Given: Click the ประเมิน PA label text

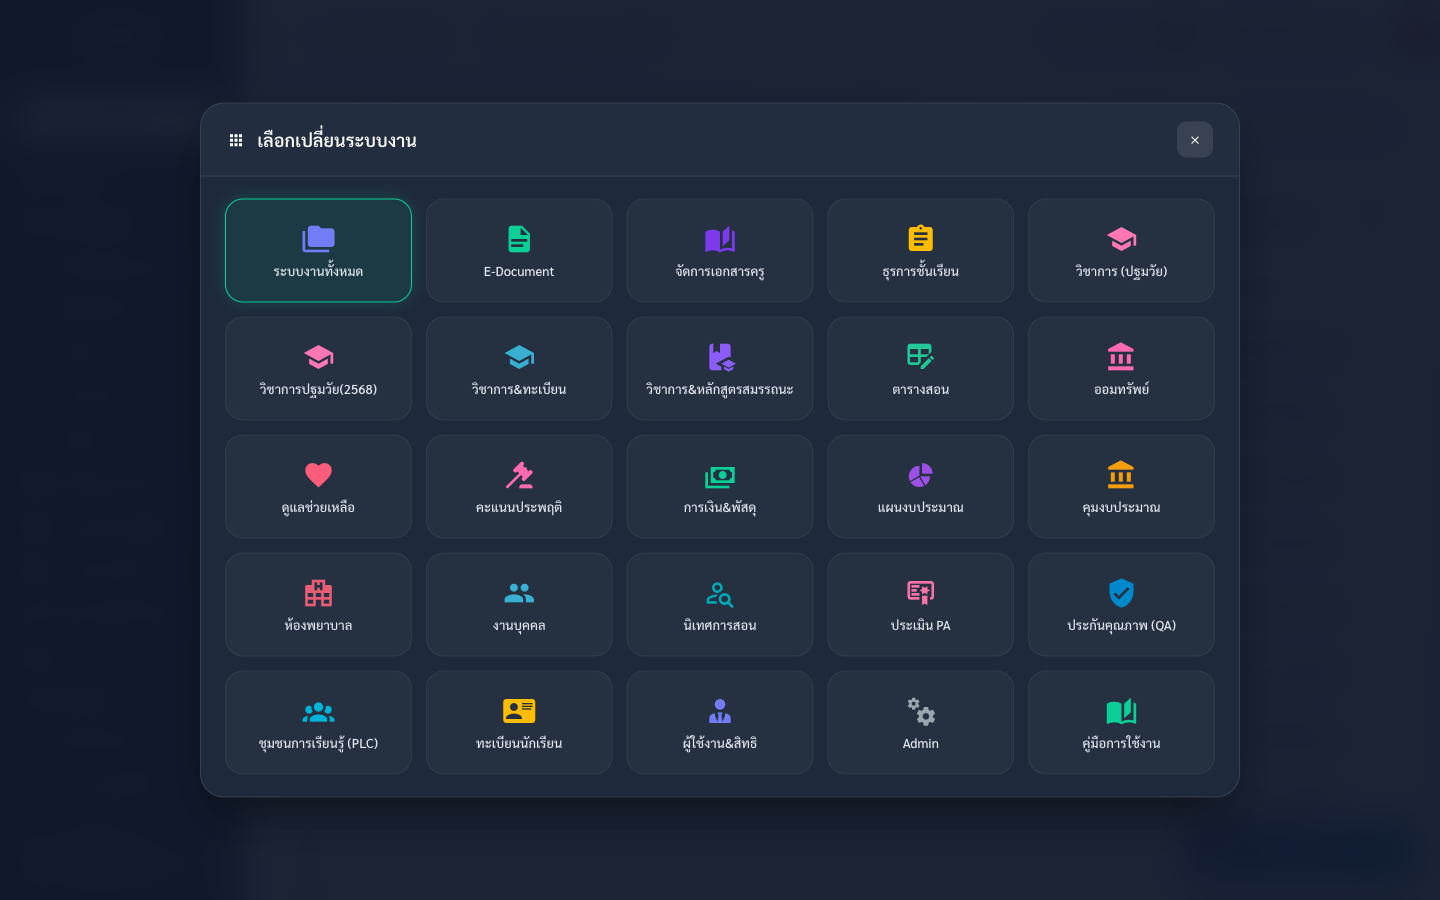Looking at the screenshot, I should 920,626.
